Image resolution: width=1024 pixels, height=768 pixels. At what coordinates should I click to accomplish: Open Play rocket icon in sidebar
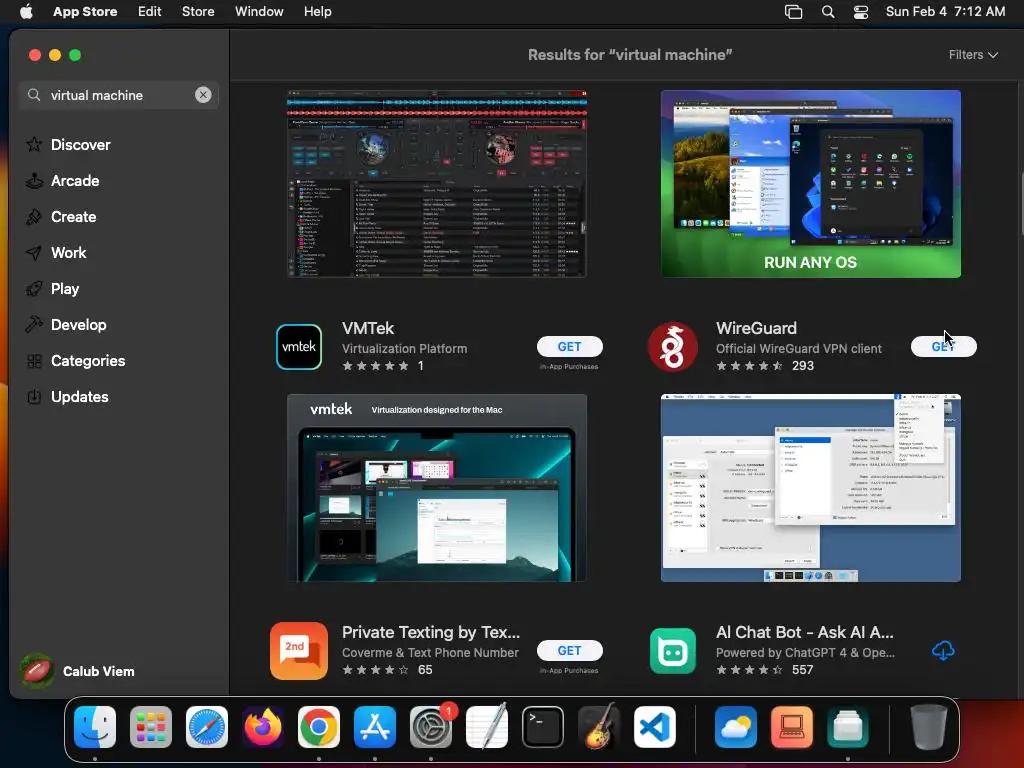tap(34, 289)
